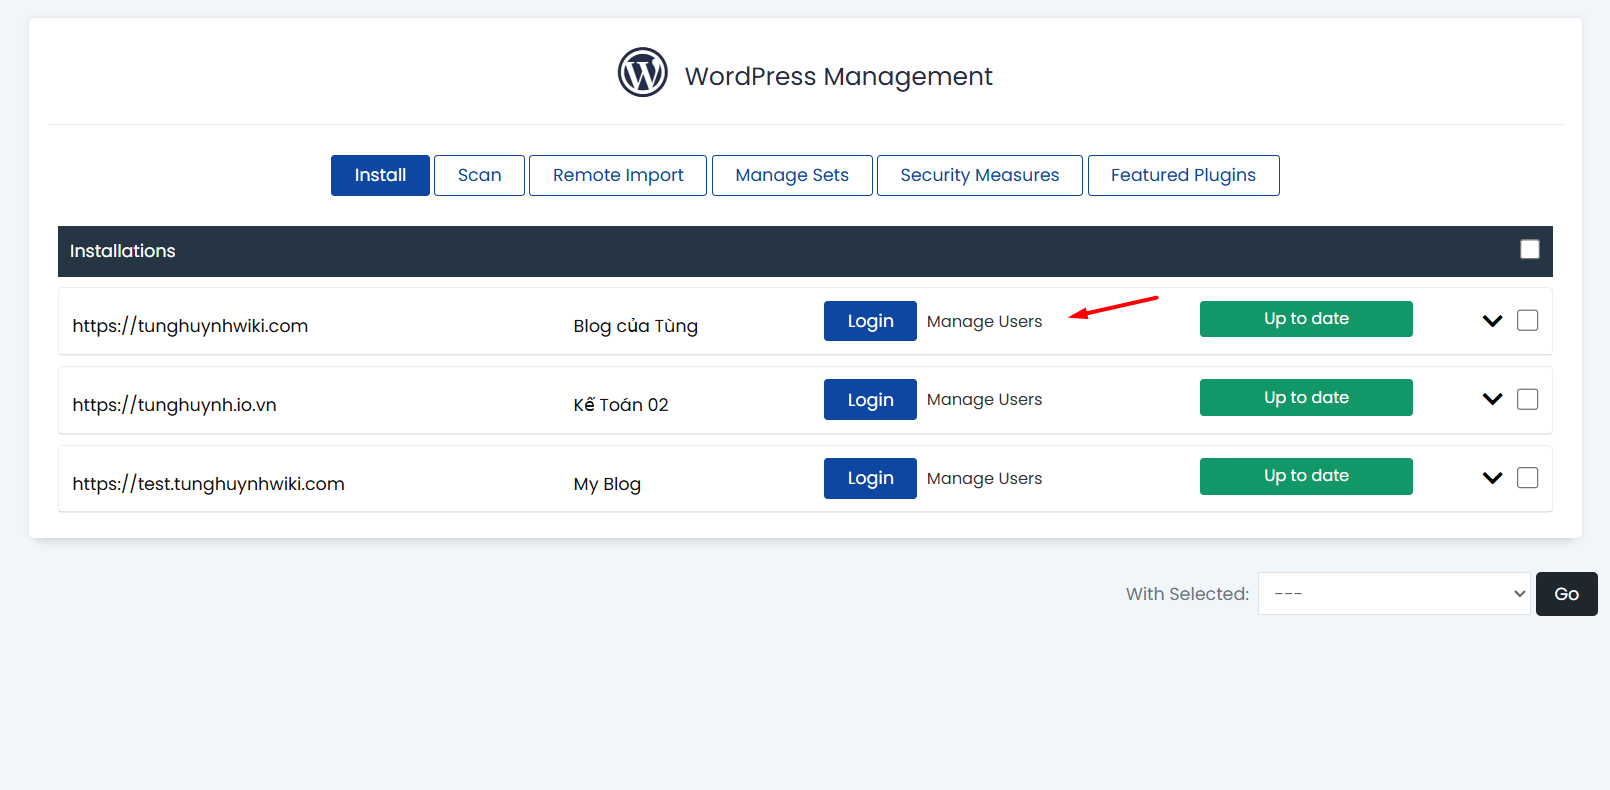
Task: Click the https://test.tunghuynhwiki.com URL
Action: pyautogui.click(x=208, y=484)
